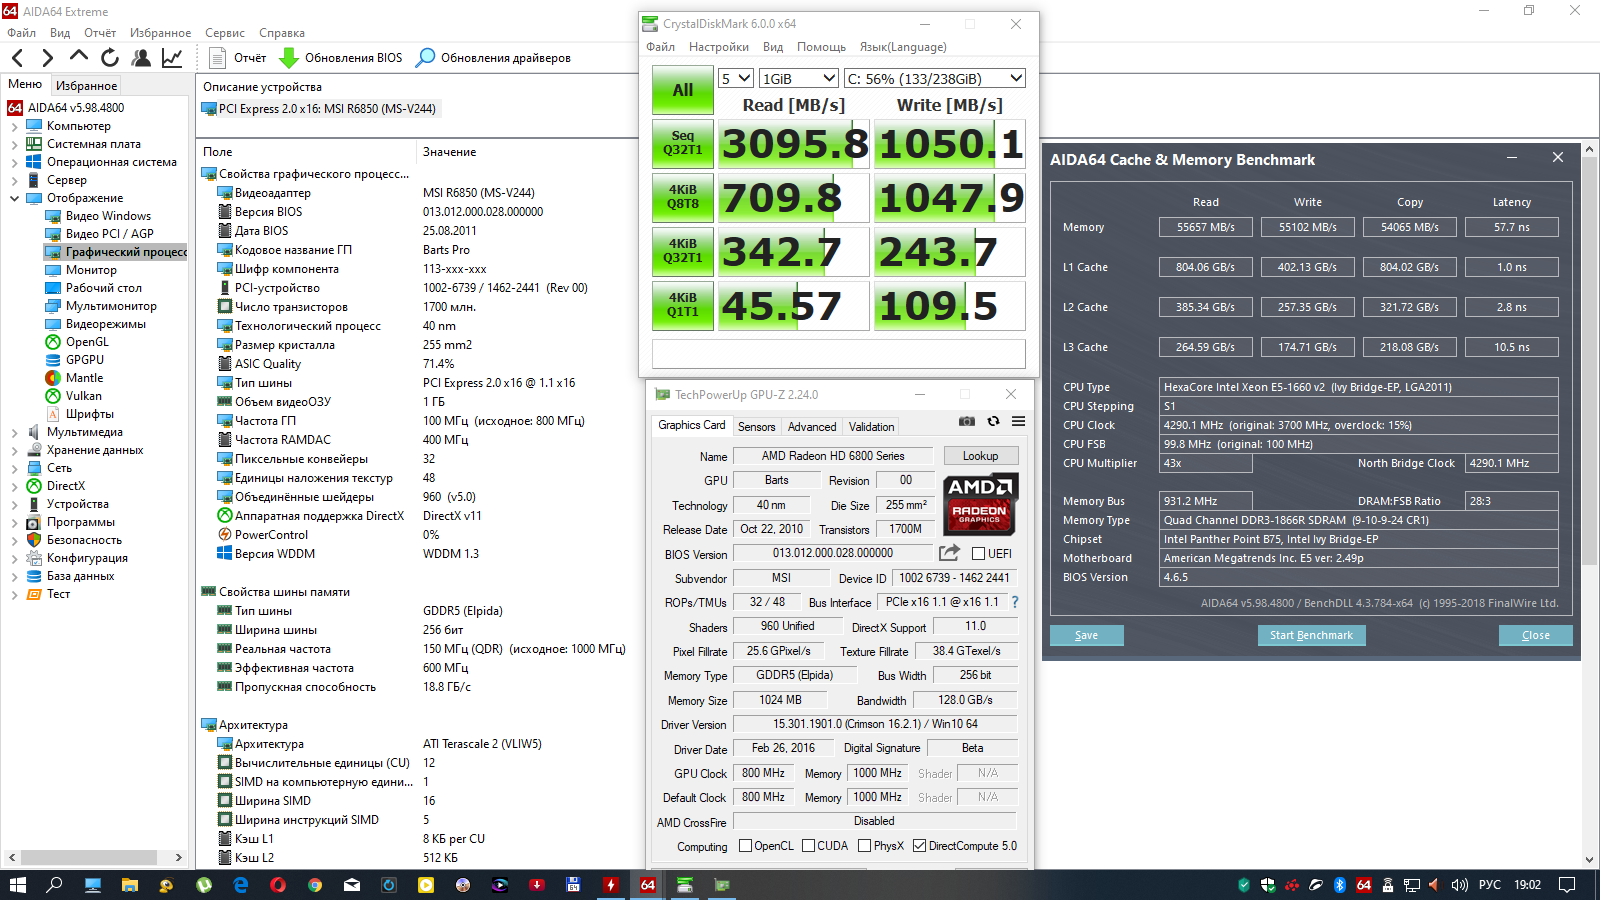
Task: Expand the Операционная система tree node
Action: tap(14, 163)
